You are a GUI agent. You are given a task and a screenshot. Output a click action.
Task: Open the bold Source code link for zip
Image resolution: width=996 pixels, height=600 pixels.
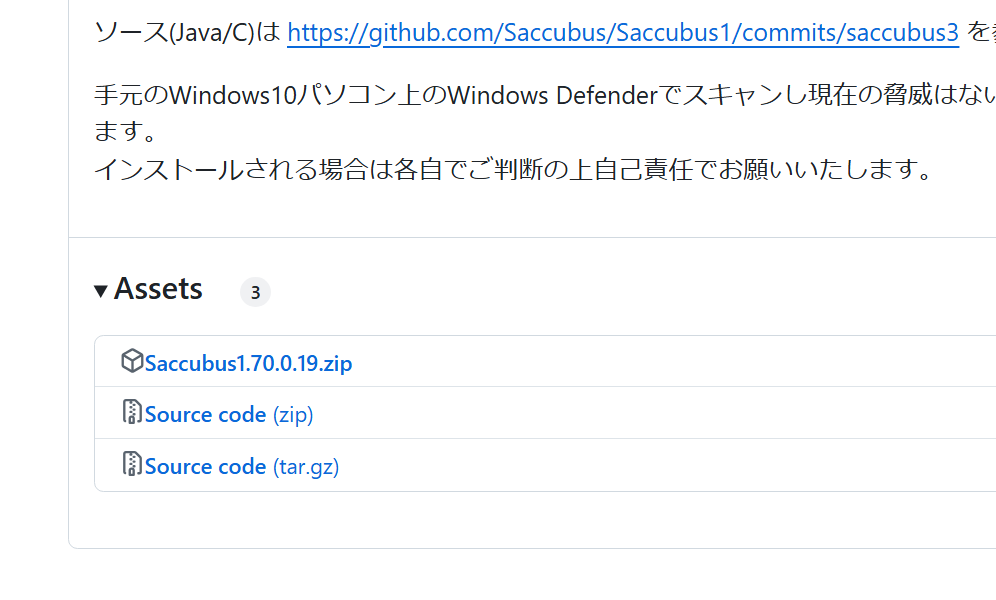[x=205, y=415]
